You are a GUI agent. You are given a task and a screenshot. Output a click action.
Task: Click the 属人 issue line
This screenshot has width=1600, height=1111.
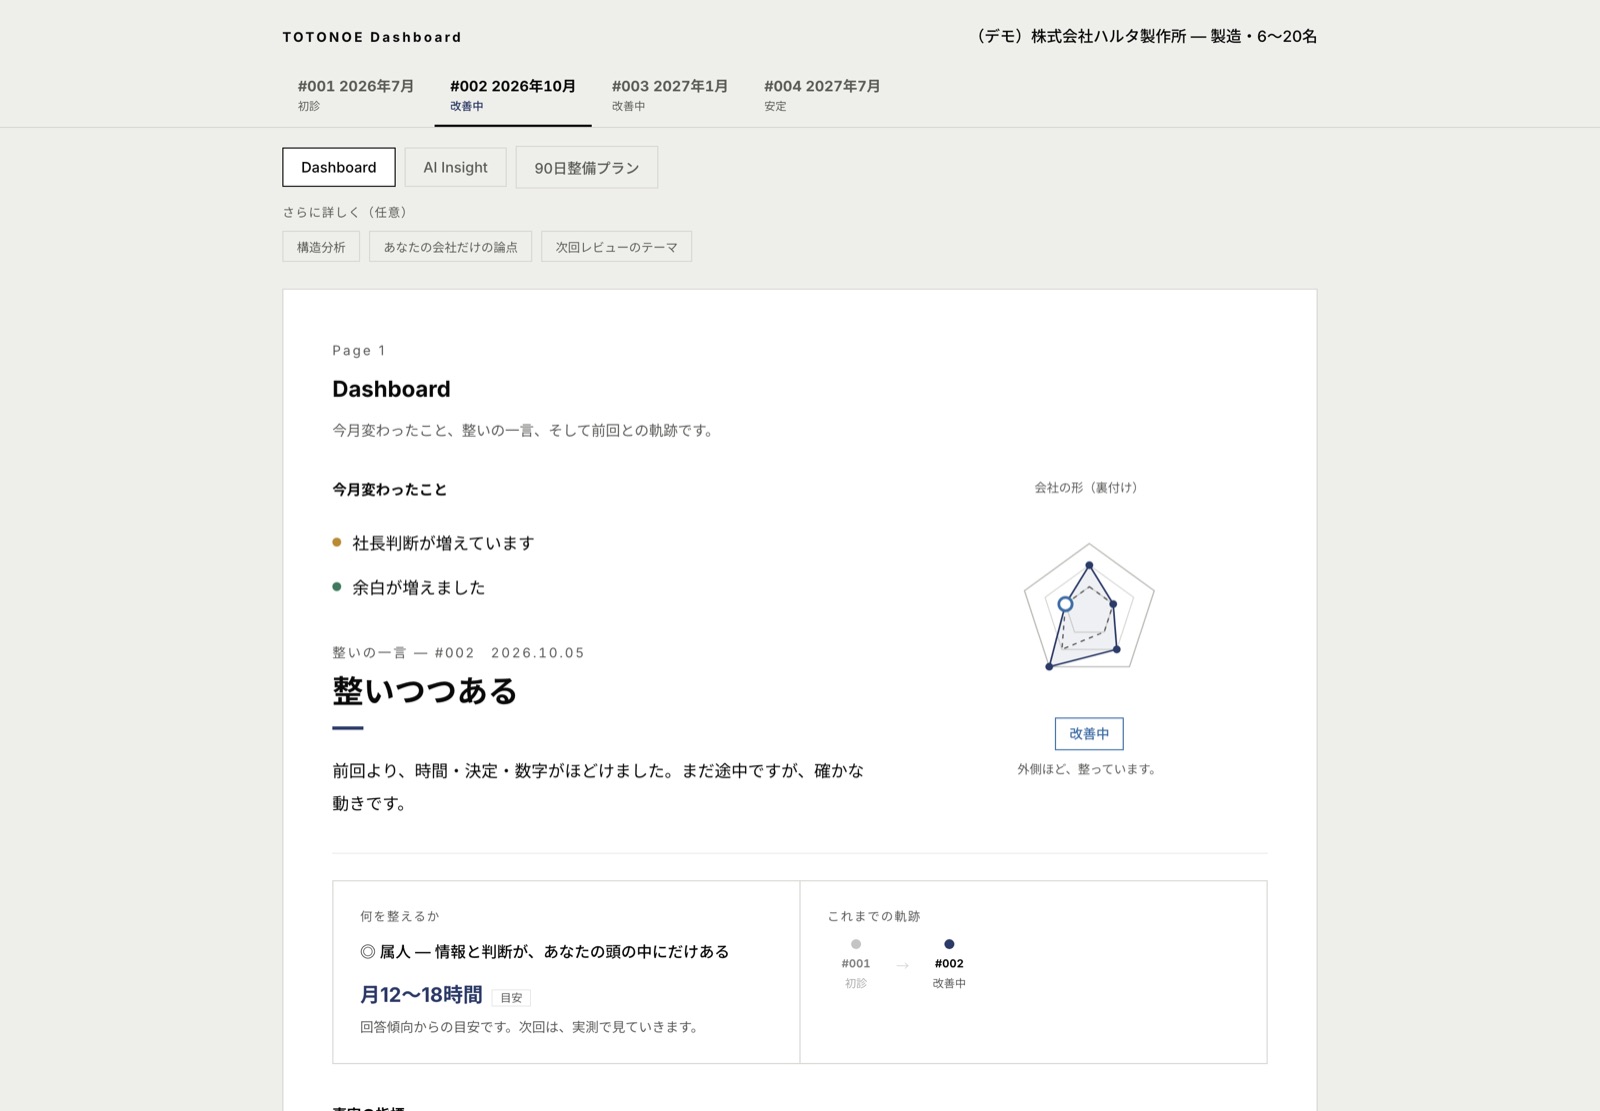pos(545,952)
